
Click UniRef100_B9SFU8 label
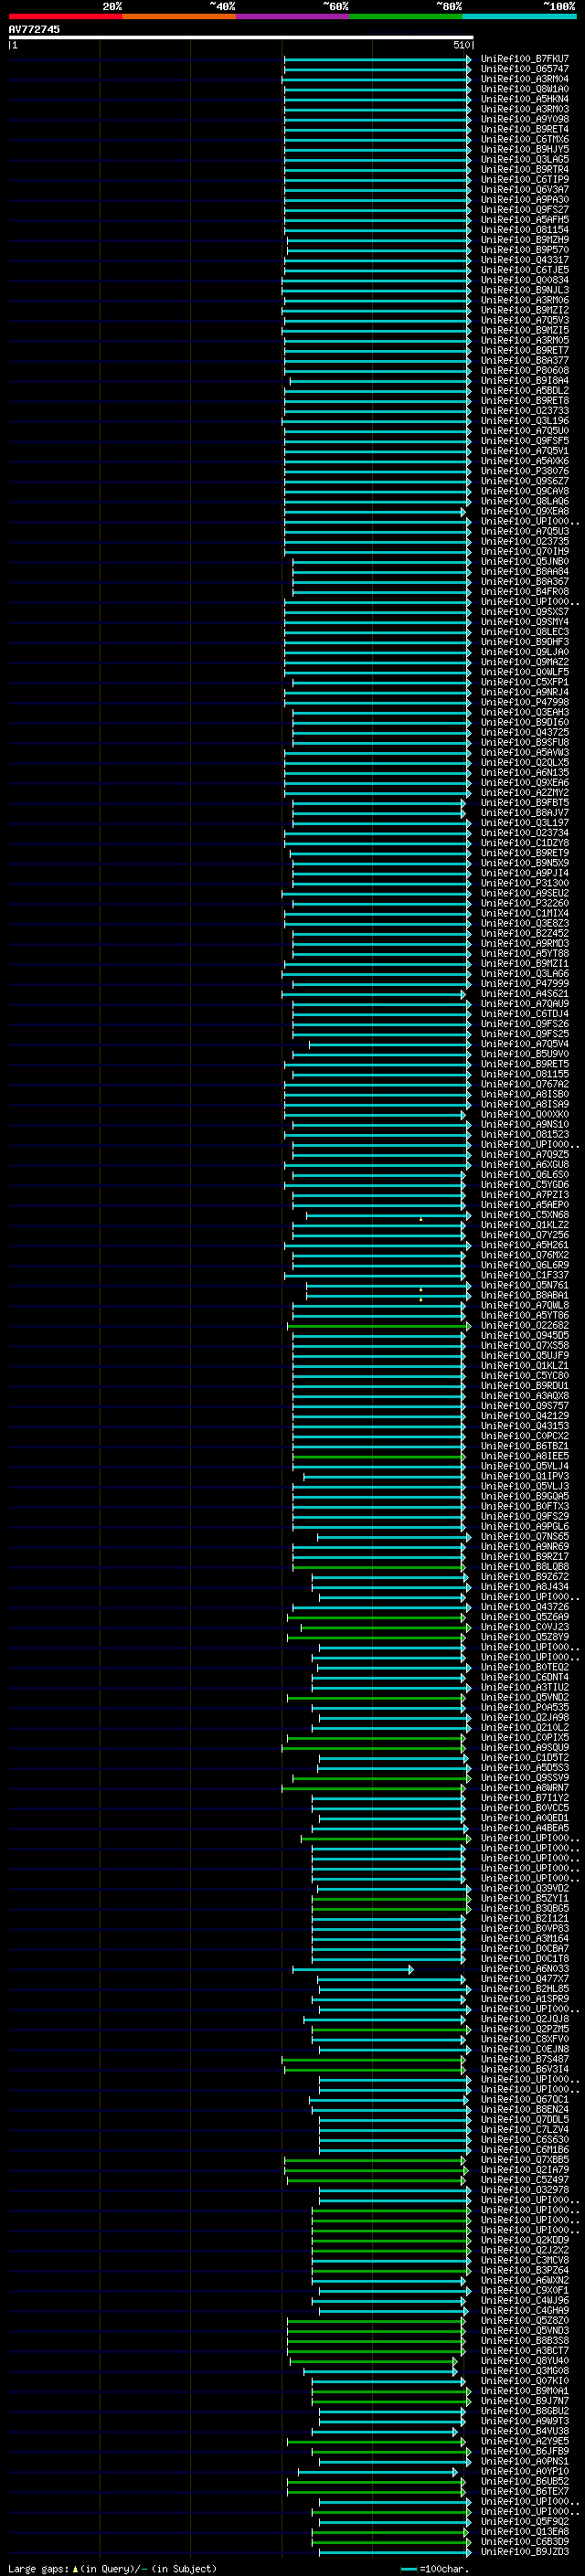(x=524, y=742)
